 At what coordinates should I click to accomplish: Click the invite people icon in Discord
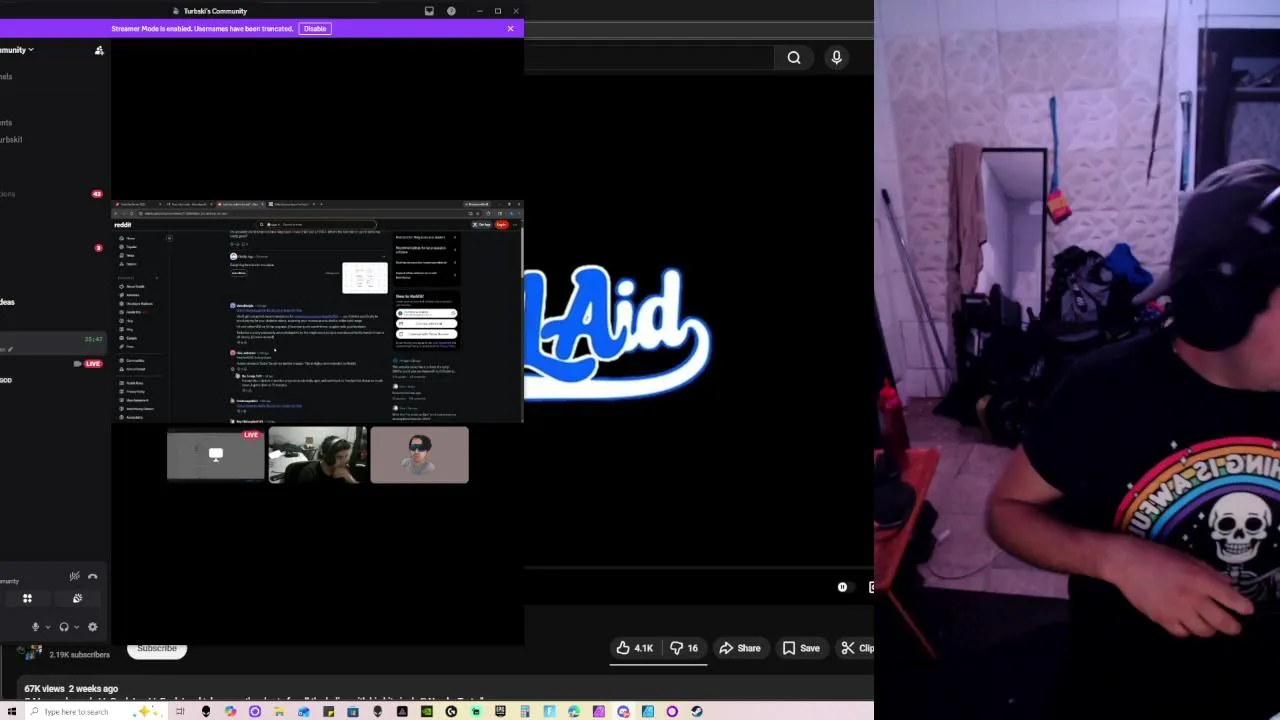pyautogui.click(x=99, y=50)
